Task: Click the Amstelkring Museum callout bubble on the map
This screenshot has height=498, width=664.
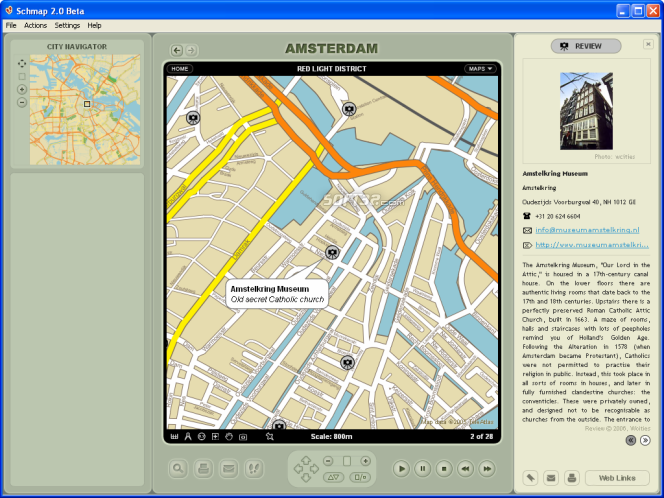Action: tap(277, 294)
